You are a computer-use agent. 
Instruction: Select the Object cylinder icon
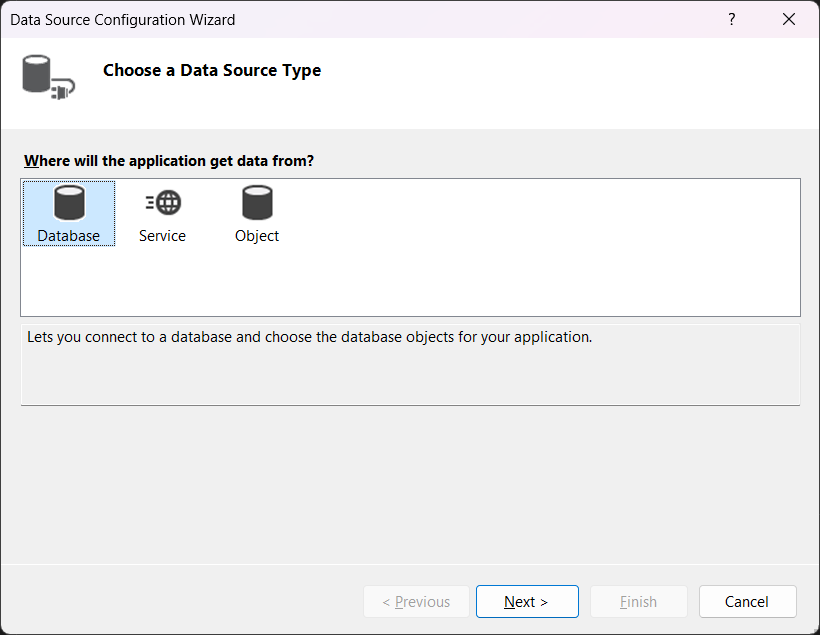pyautogui.click(x=257, y=203)
